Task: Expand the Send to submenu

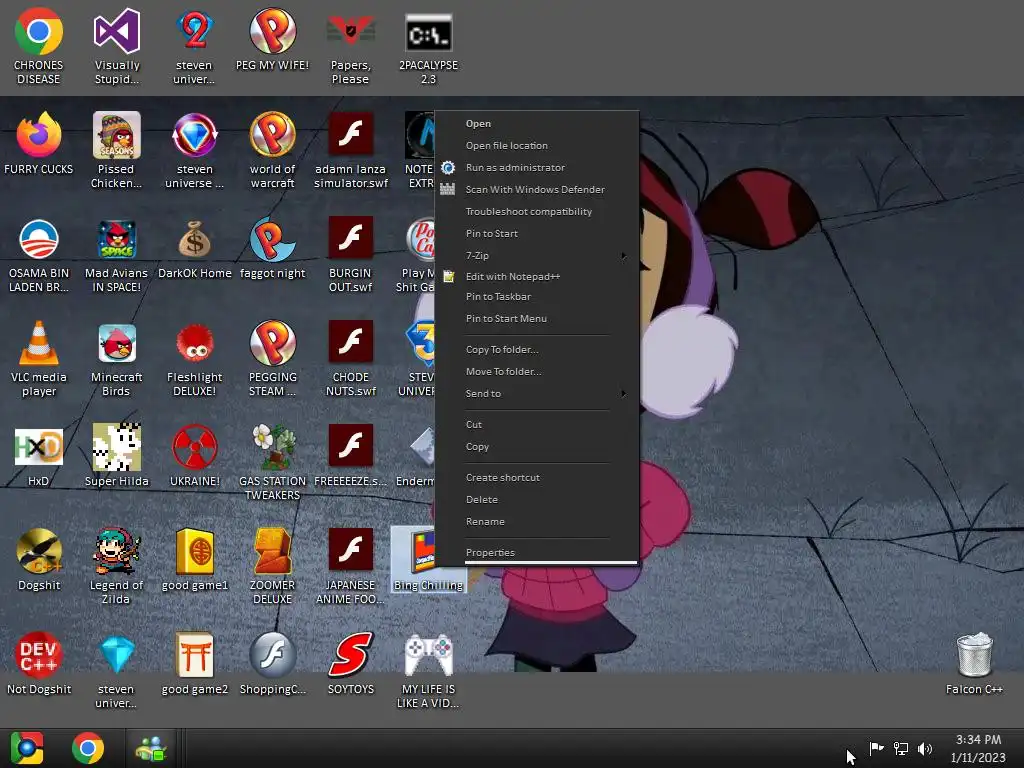Action: [537, 394]
